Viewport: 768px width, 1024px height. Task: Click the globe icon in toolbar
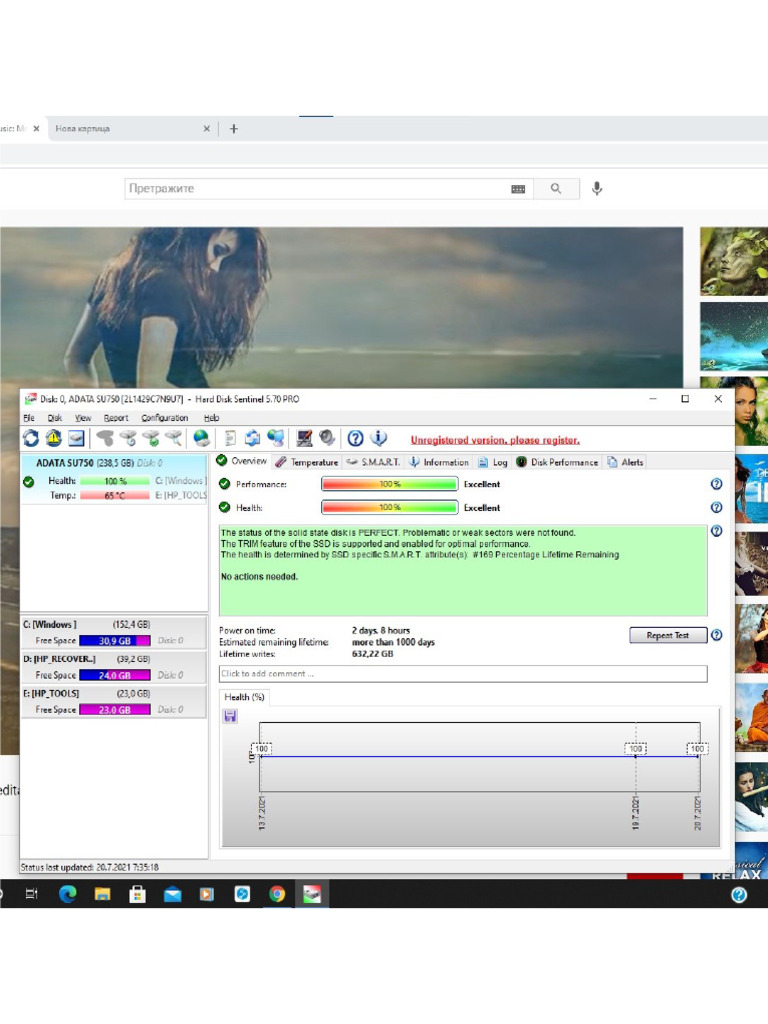[x=201, y=438]
